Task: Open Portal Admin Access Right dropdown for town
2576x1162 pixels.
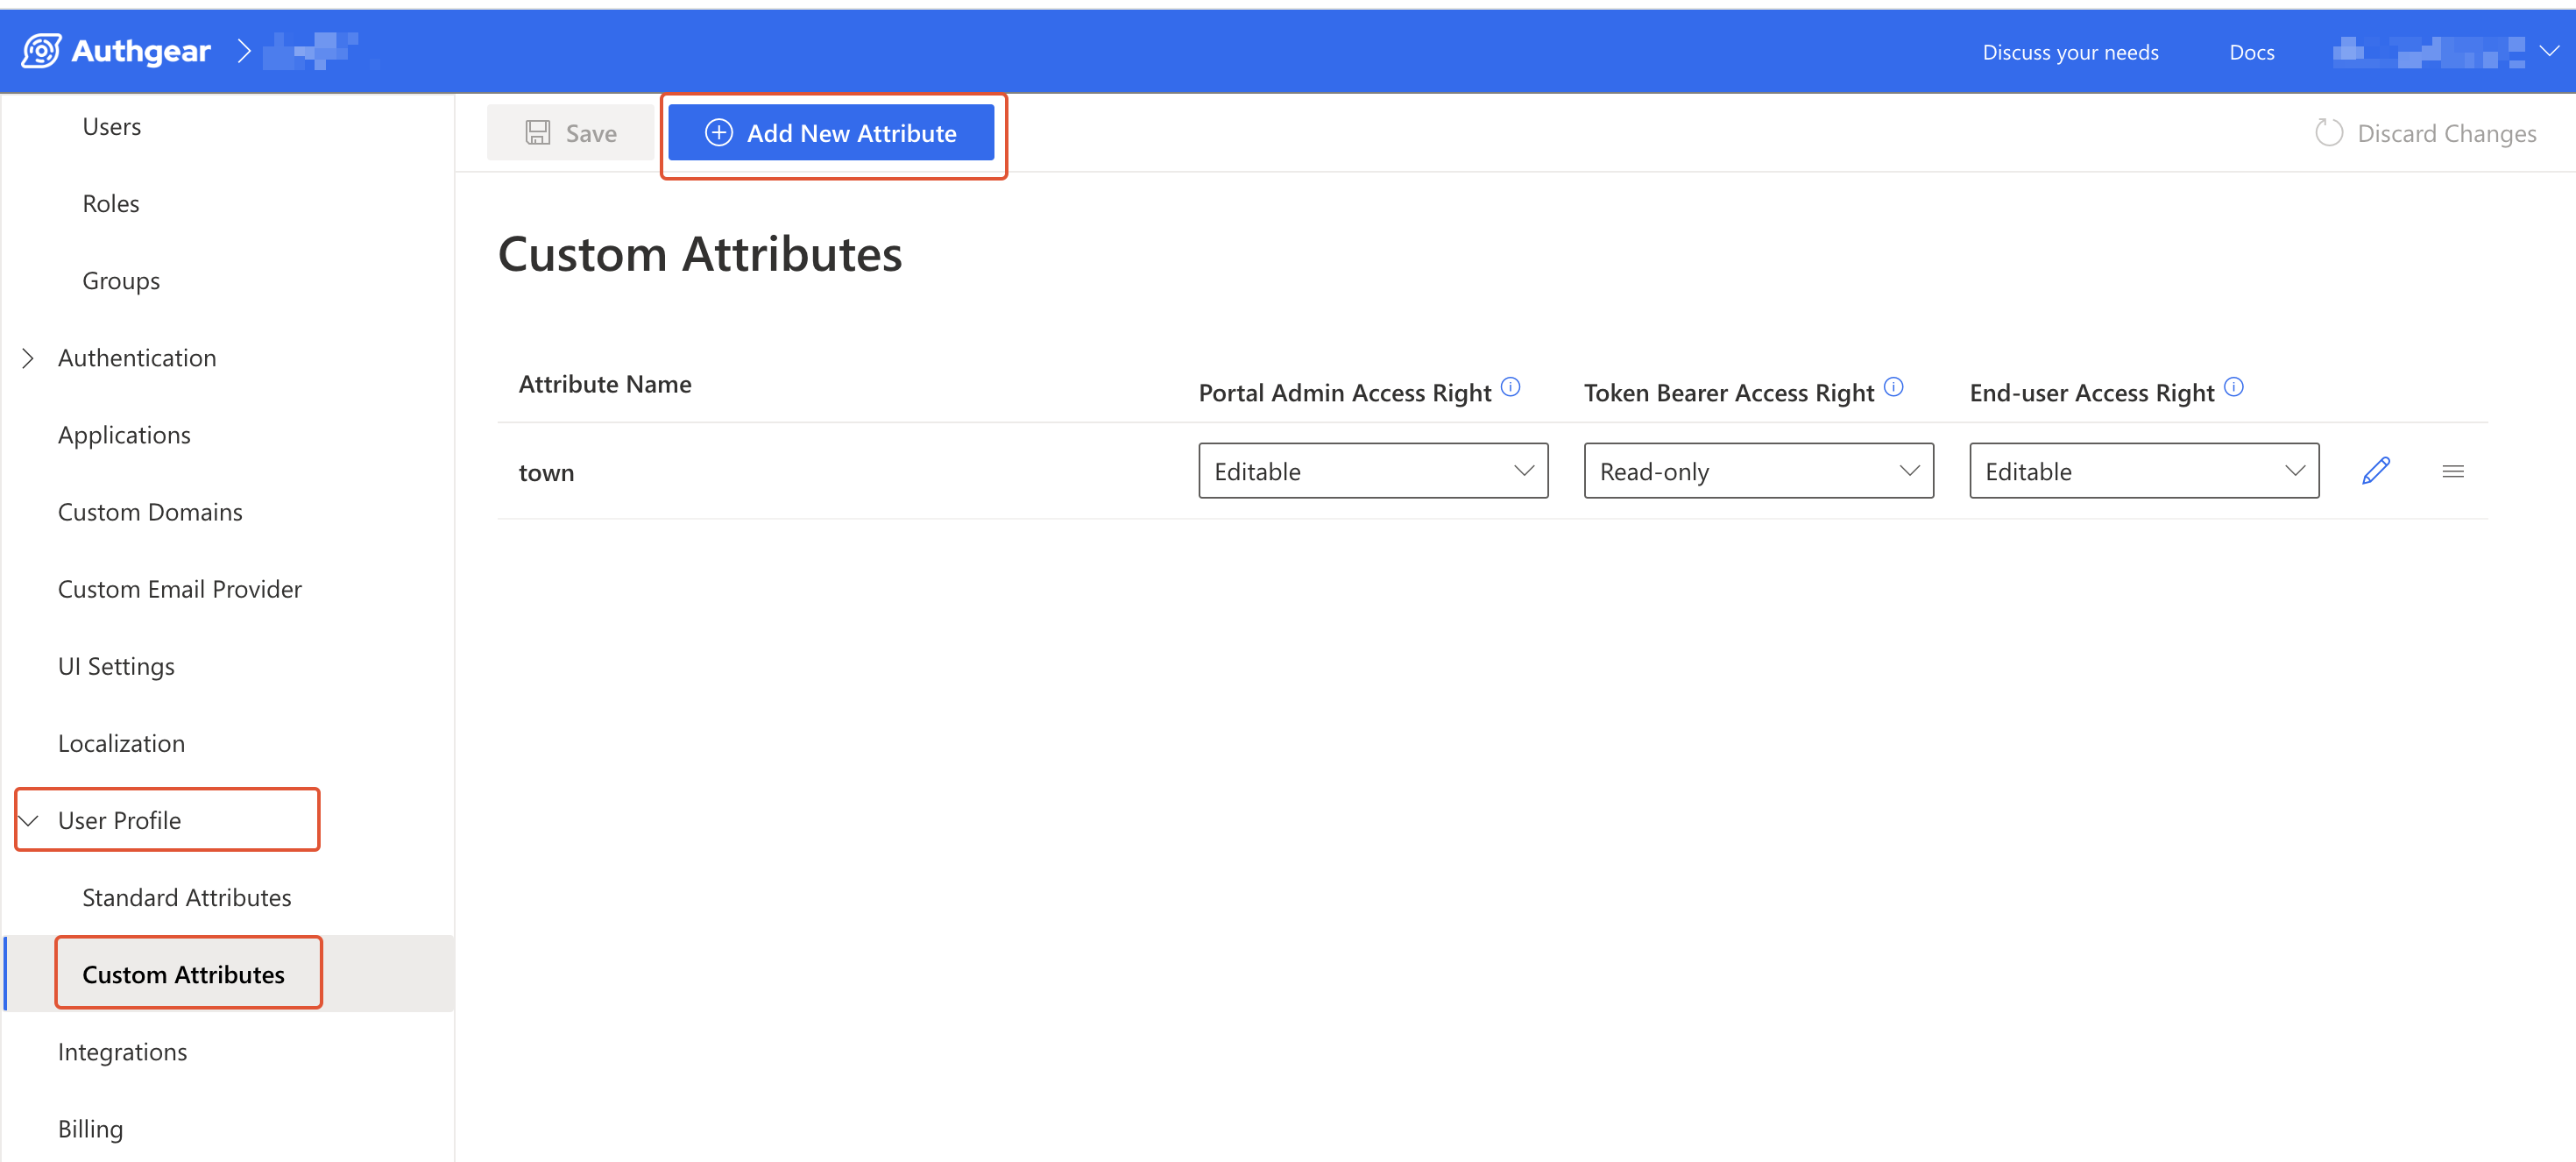Action: (1373, 471)
